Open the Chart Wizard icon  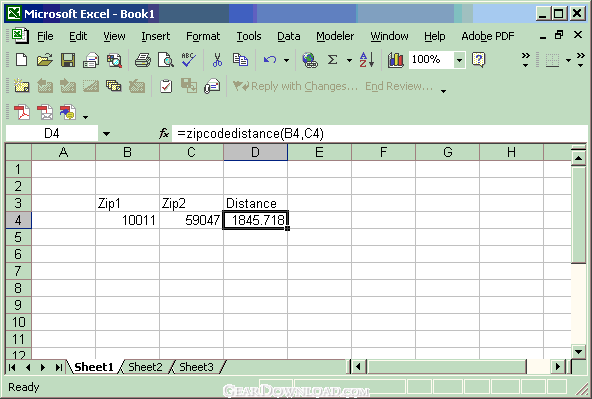coord(395,60)
